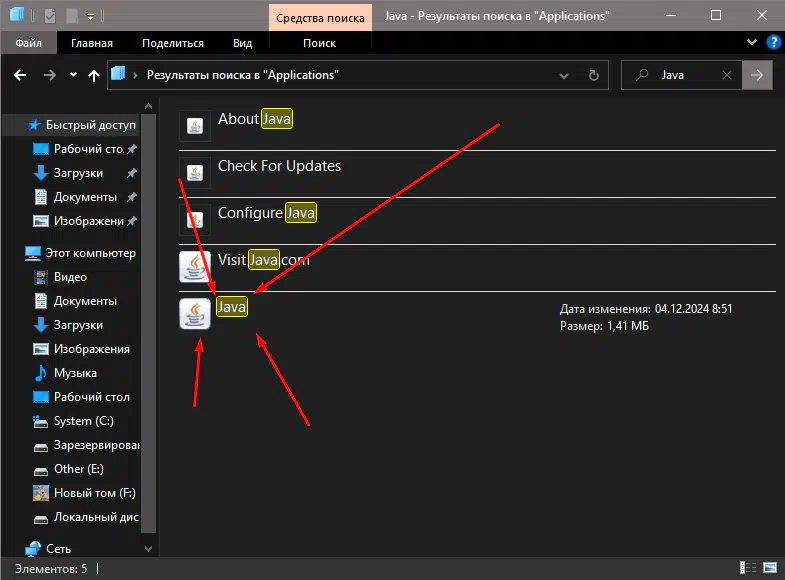Click the Properties quick access toolbar icon
The image size is (785, 580).
tap(50, 16)
